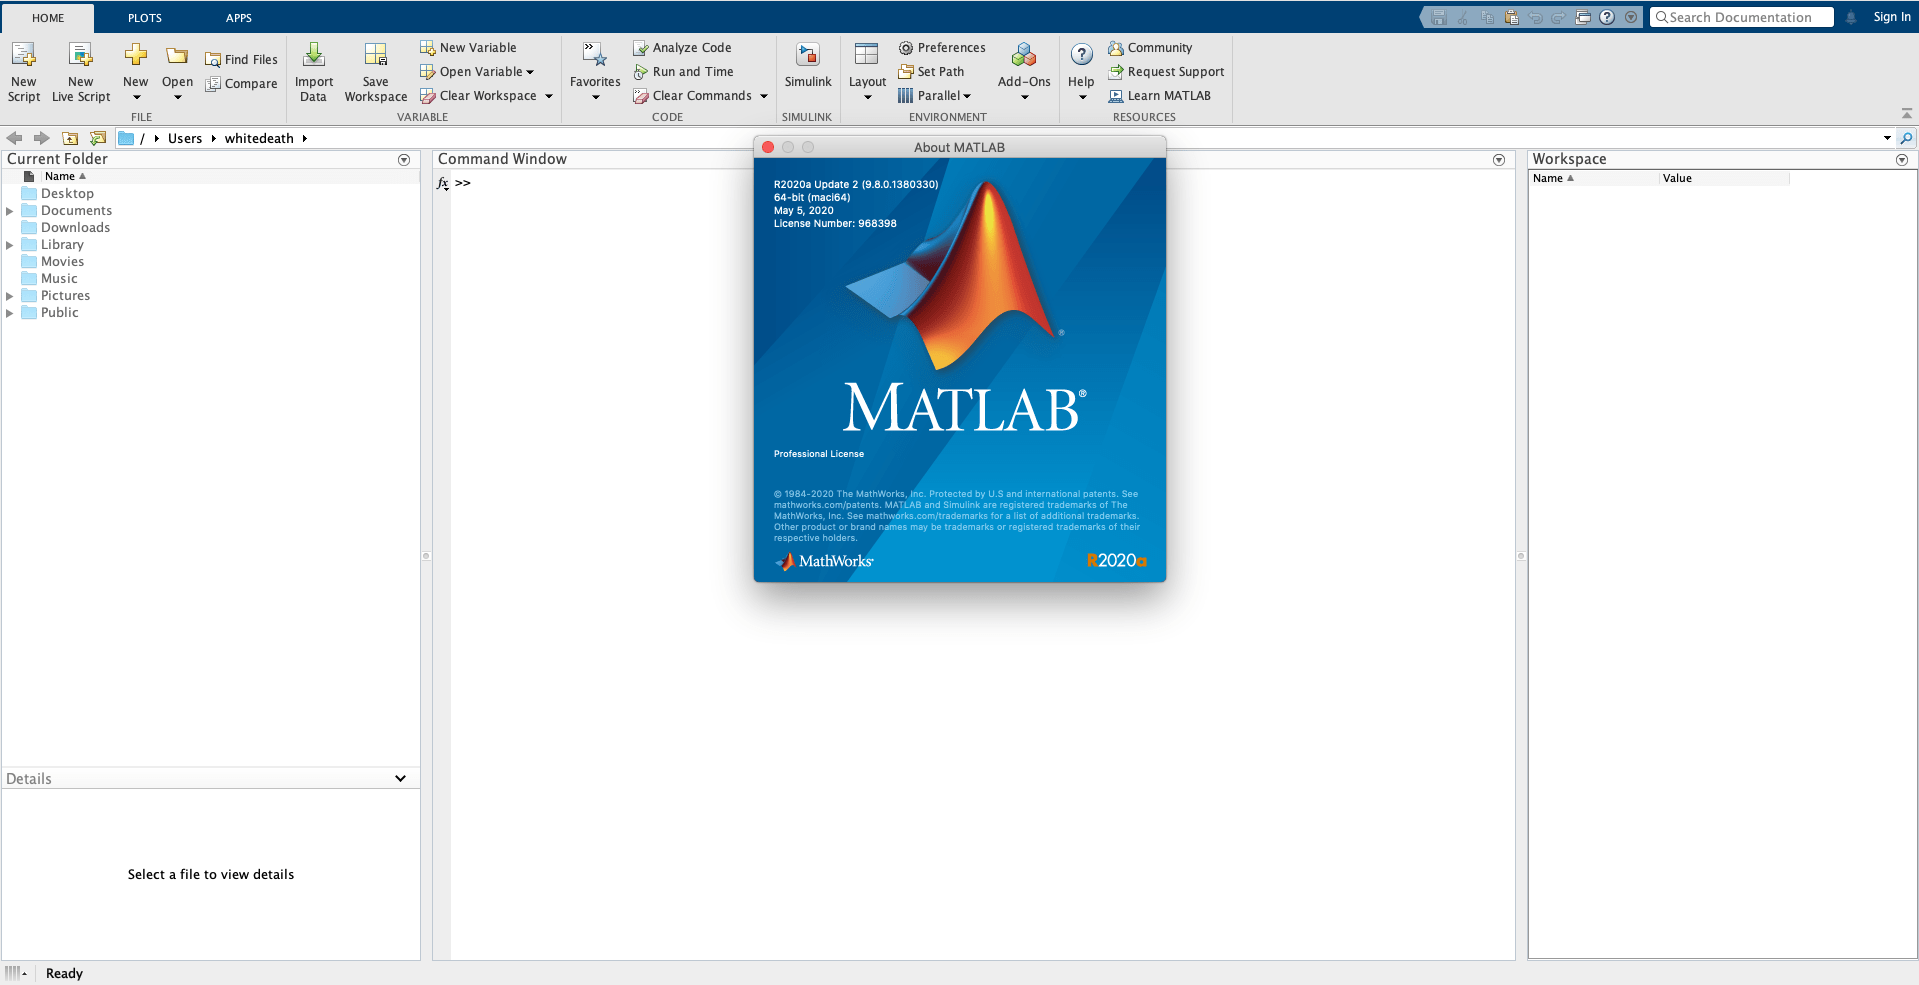This screenshot has height=985, width=1919.
Task: Switch to the PLOTS ribbon tab
Action: [144, 17]
